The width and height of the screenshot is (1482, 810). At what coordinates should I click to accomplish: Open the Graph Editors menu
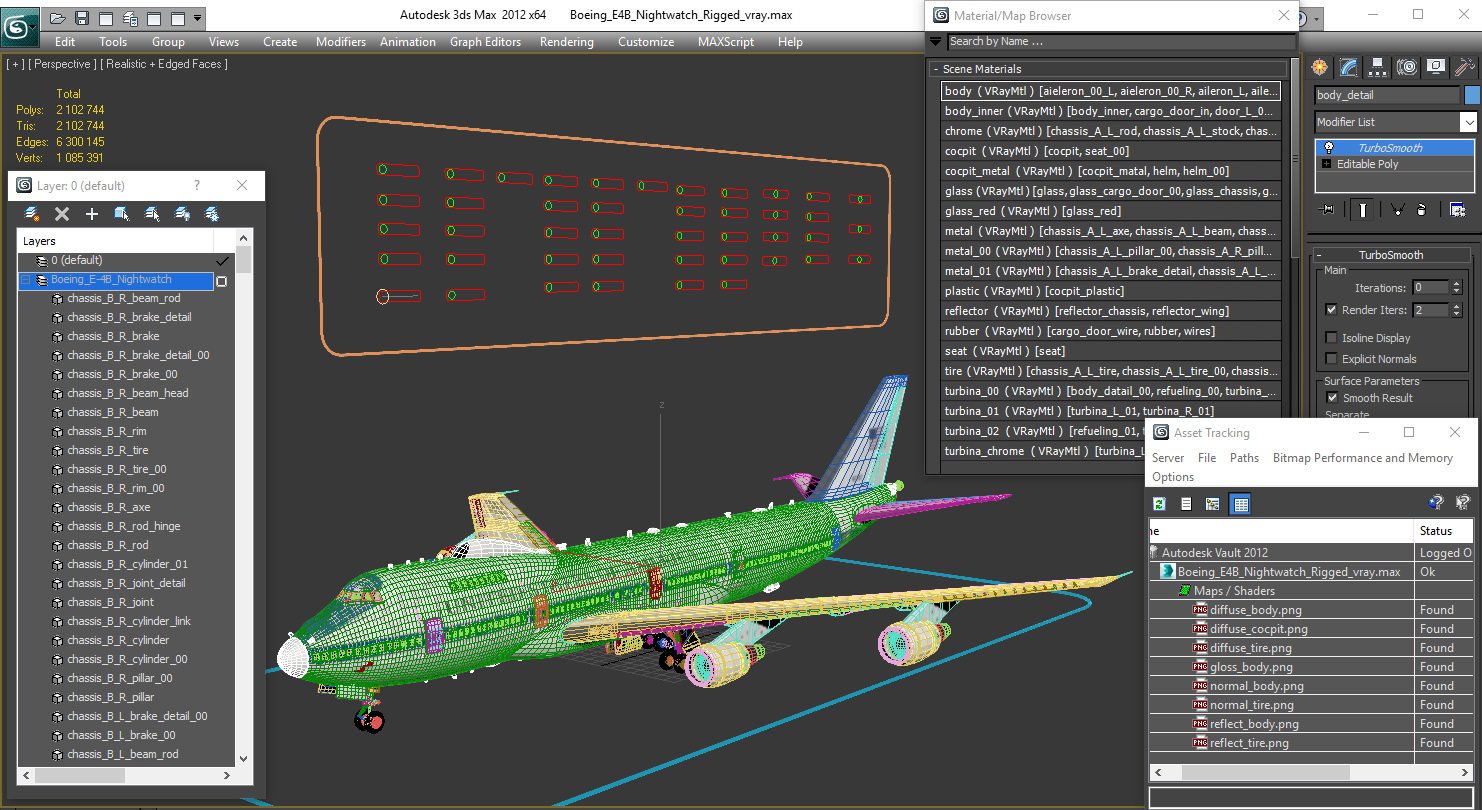click(485, 42)
